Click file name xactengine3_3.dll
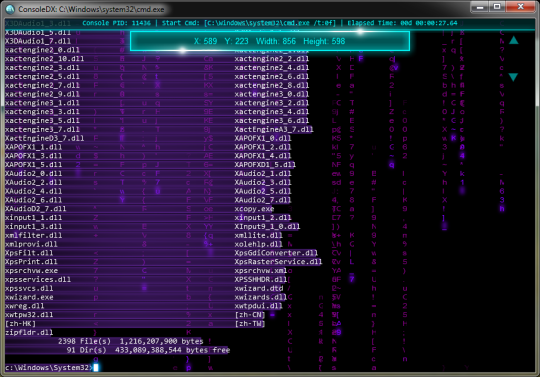This screenshot has width=540, height=377. (x=42, y=112)
